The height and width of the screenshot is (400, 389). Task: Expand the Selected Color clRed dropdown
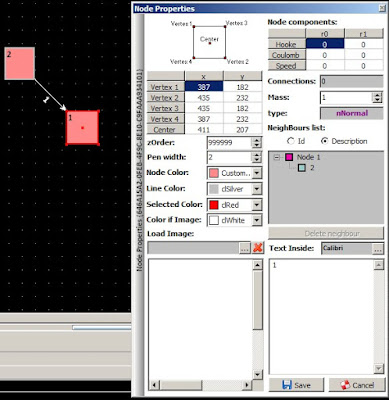pyautogui.click(x=256, y=205)
